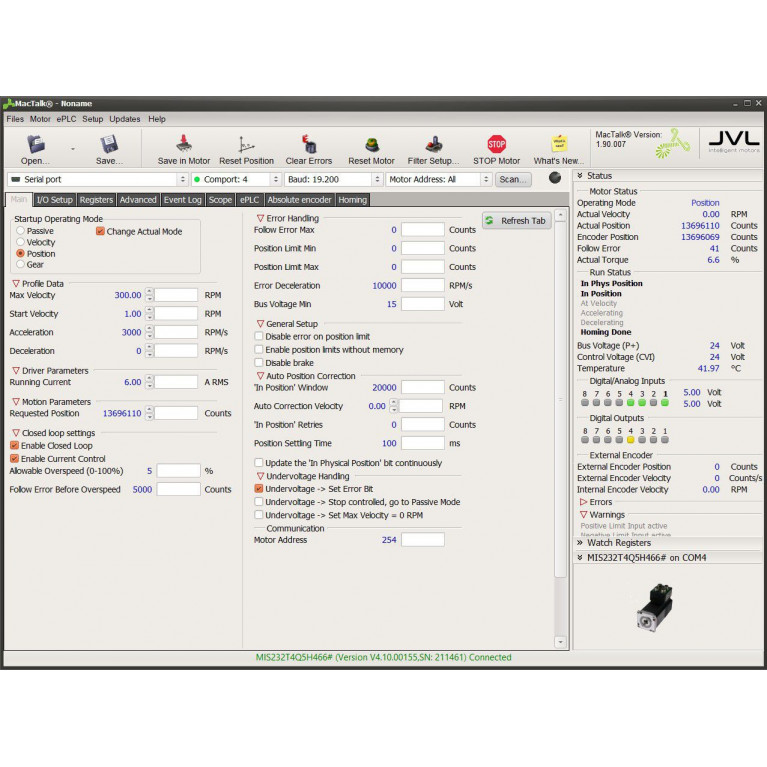Click the Reset Motor icon
767x767 pixels.
pyautogui.click(x=372, y=145)
